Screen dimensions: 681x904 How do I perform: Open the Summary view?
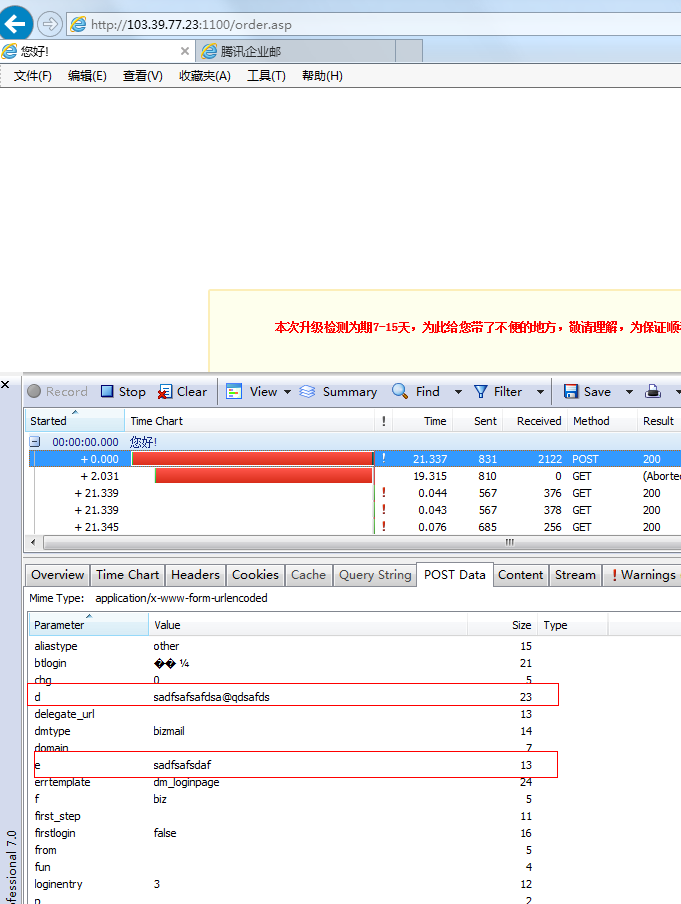(x=338, y=392)
